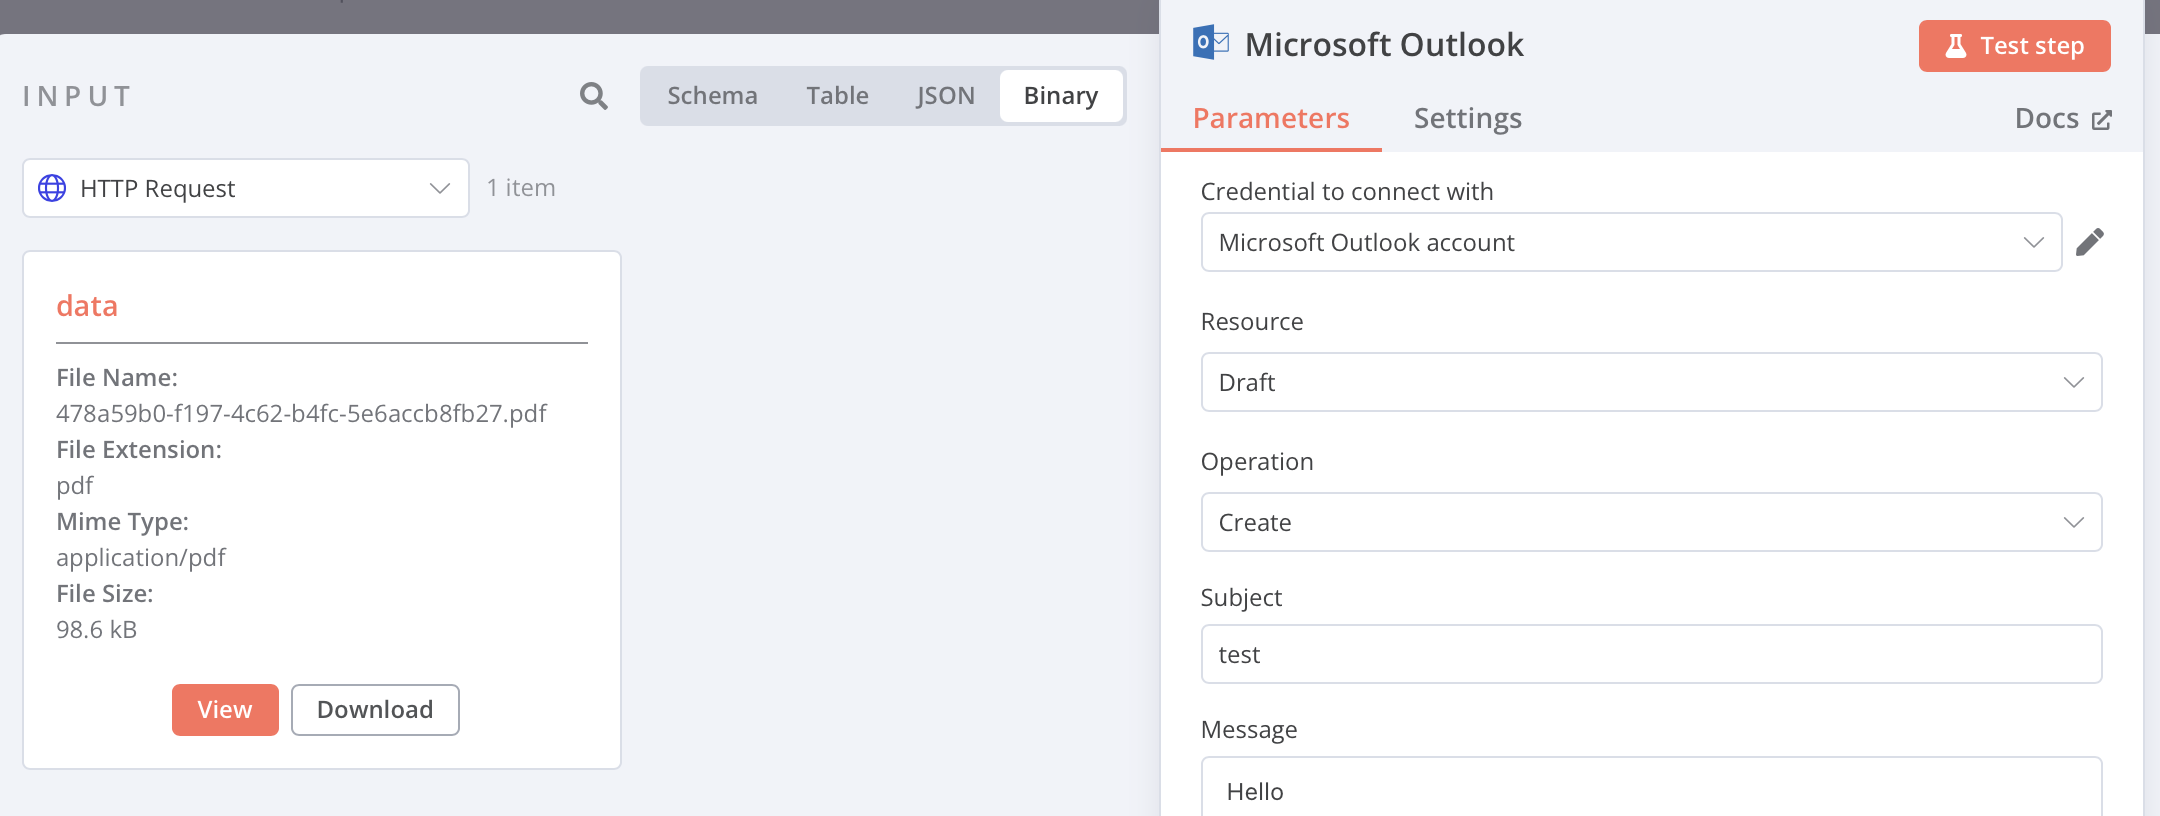Open the Parameters tab
The image size is (2160, 816).
(x=1271, y=119)
